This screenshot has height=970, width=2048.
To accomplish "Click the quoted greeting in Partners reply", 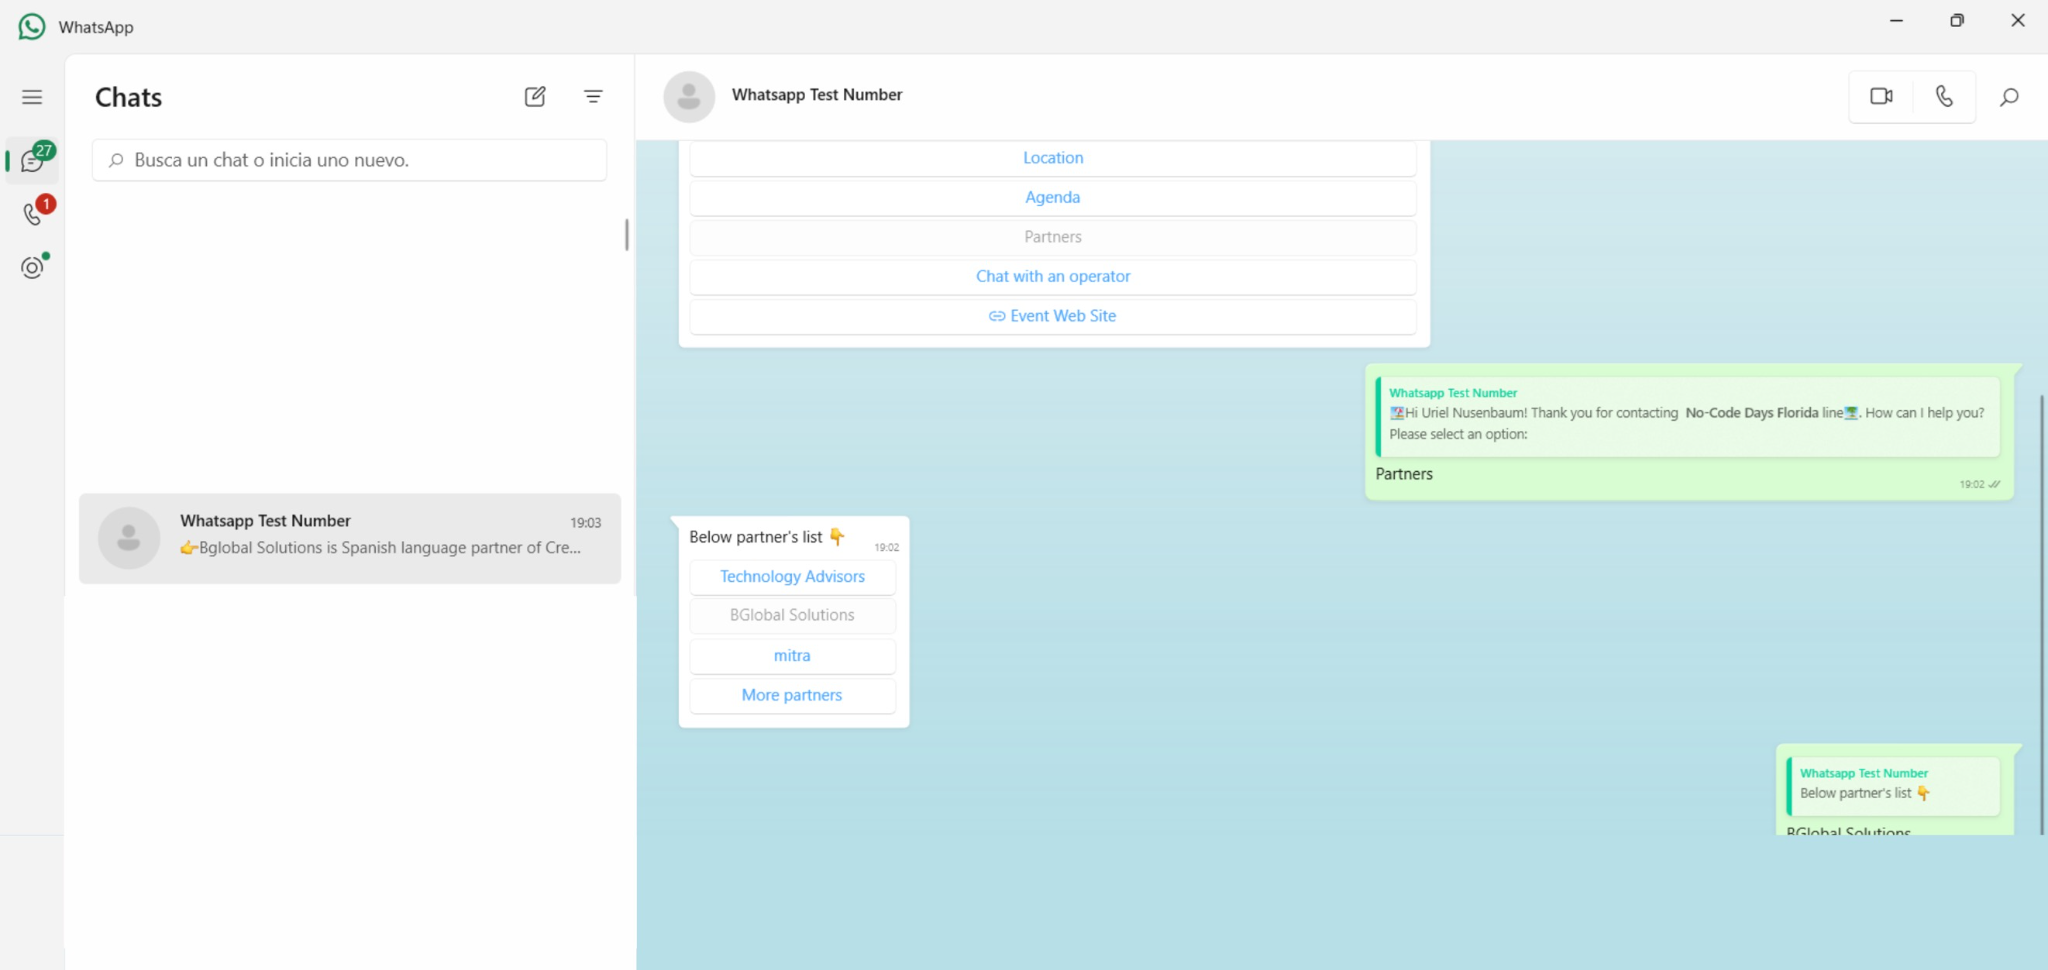I will pyautogui.click(x=1688, y=417).
